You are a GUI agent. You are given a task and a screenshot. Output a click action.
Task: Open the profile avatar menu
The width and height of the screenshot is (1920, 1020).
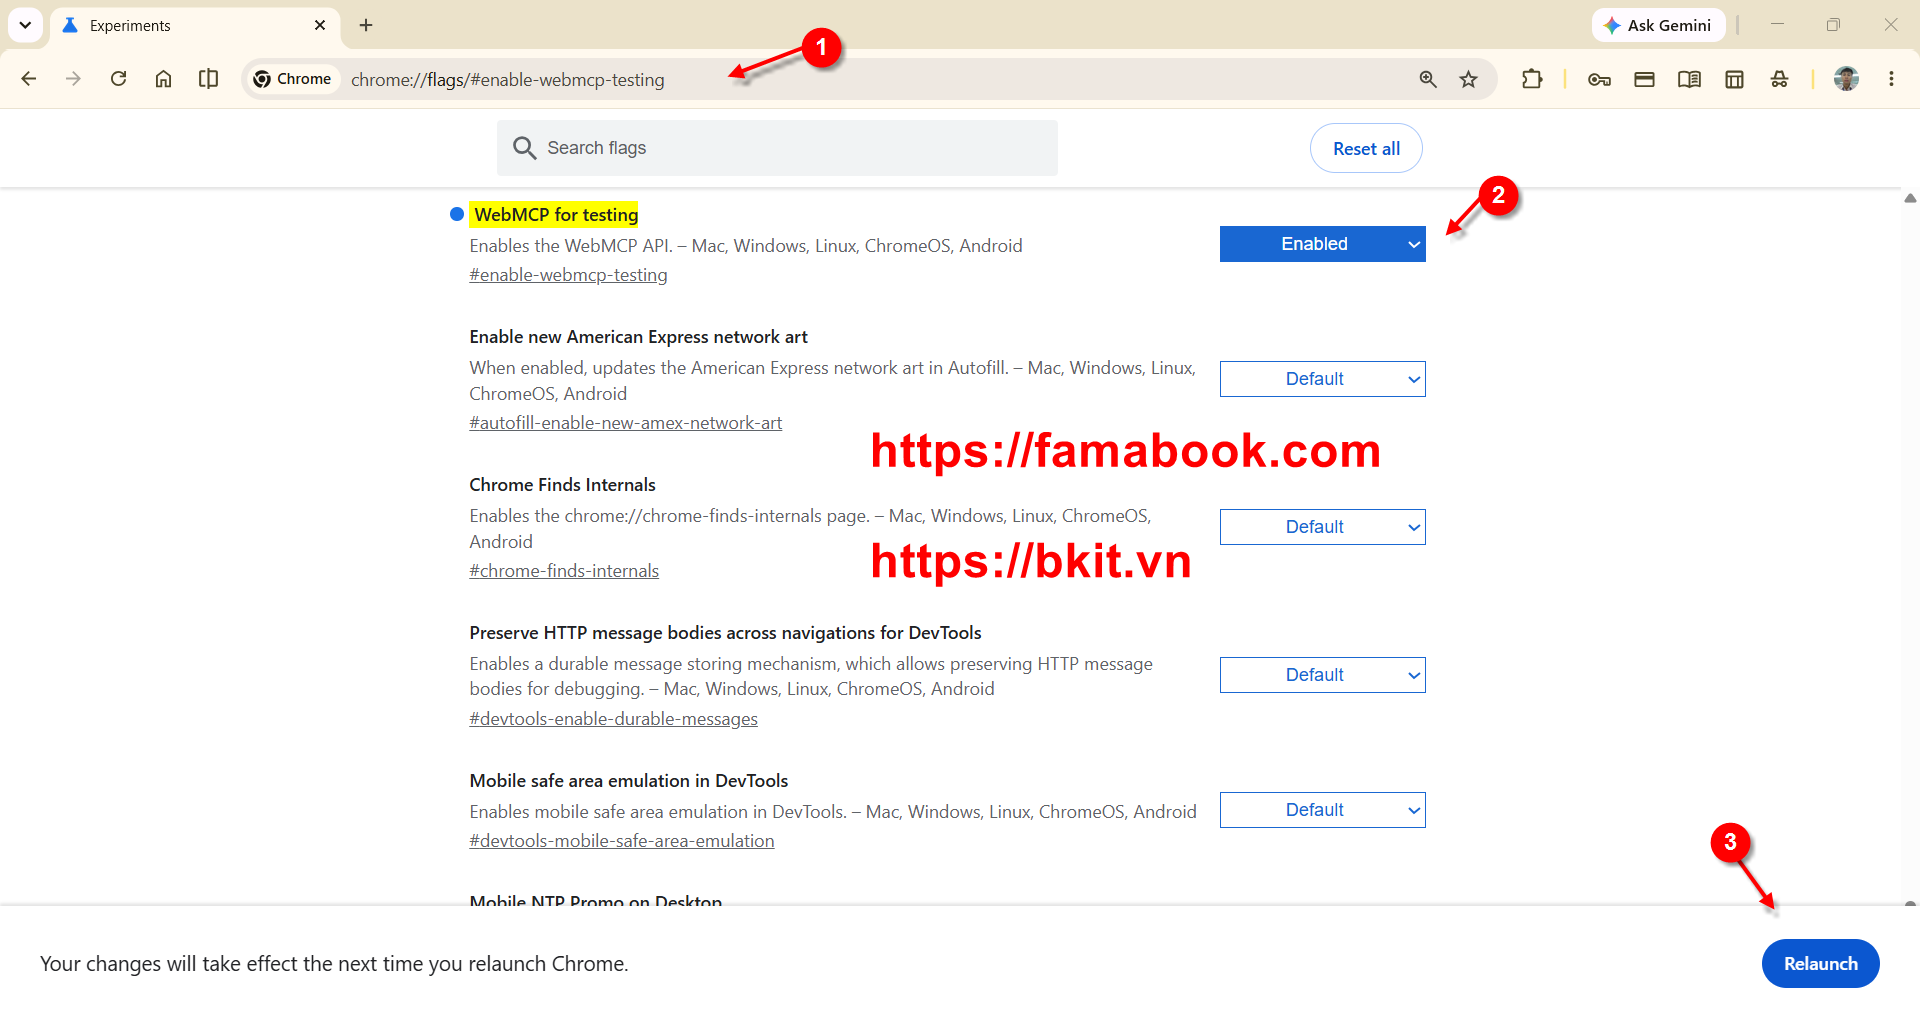[1846, 79]
